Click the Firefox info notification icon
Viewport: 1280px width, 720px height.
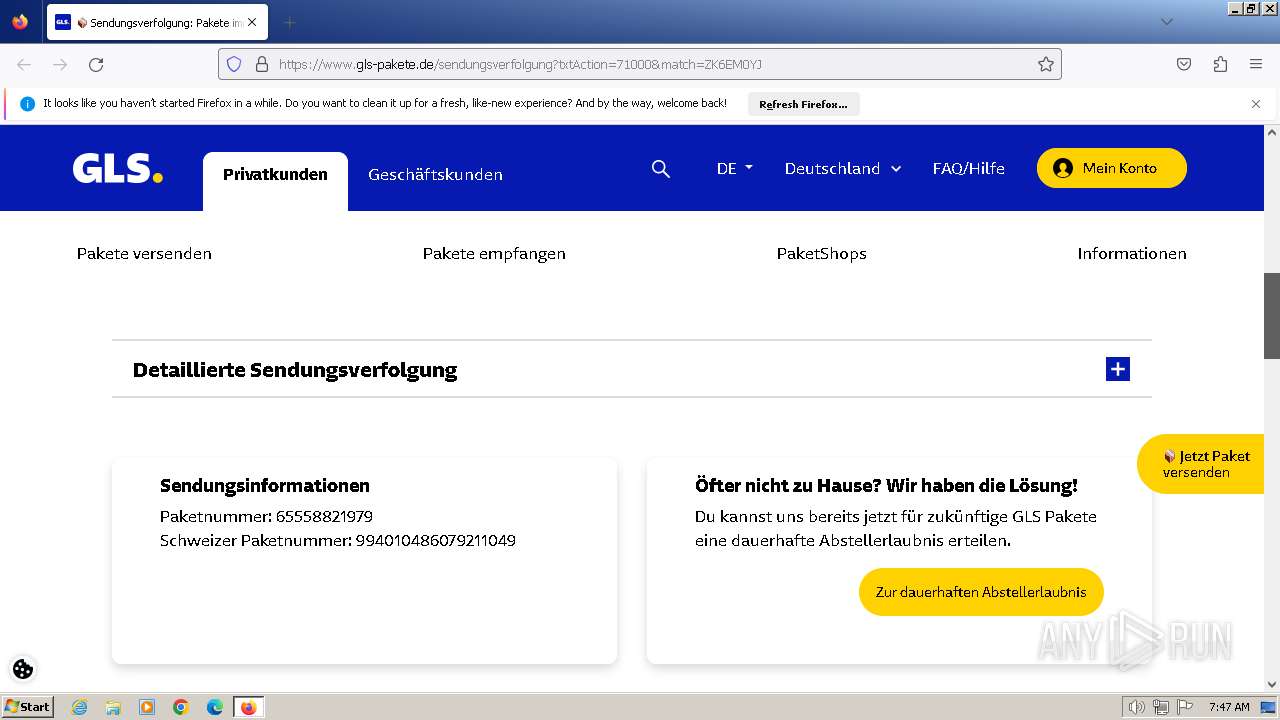tap(27, 104)
